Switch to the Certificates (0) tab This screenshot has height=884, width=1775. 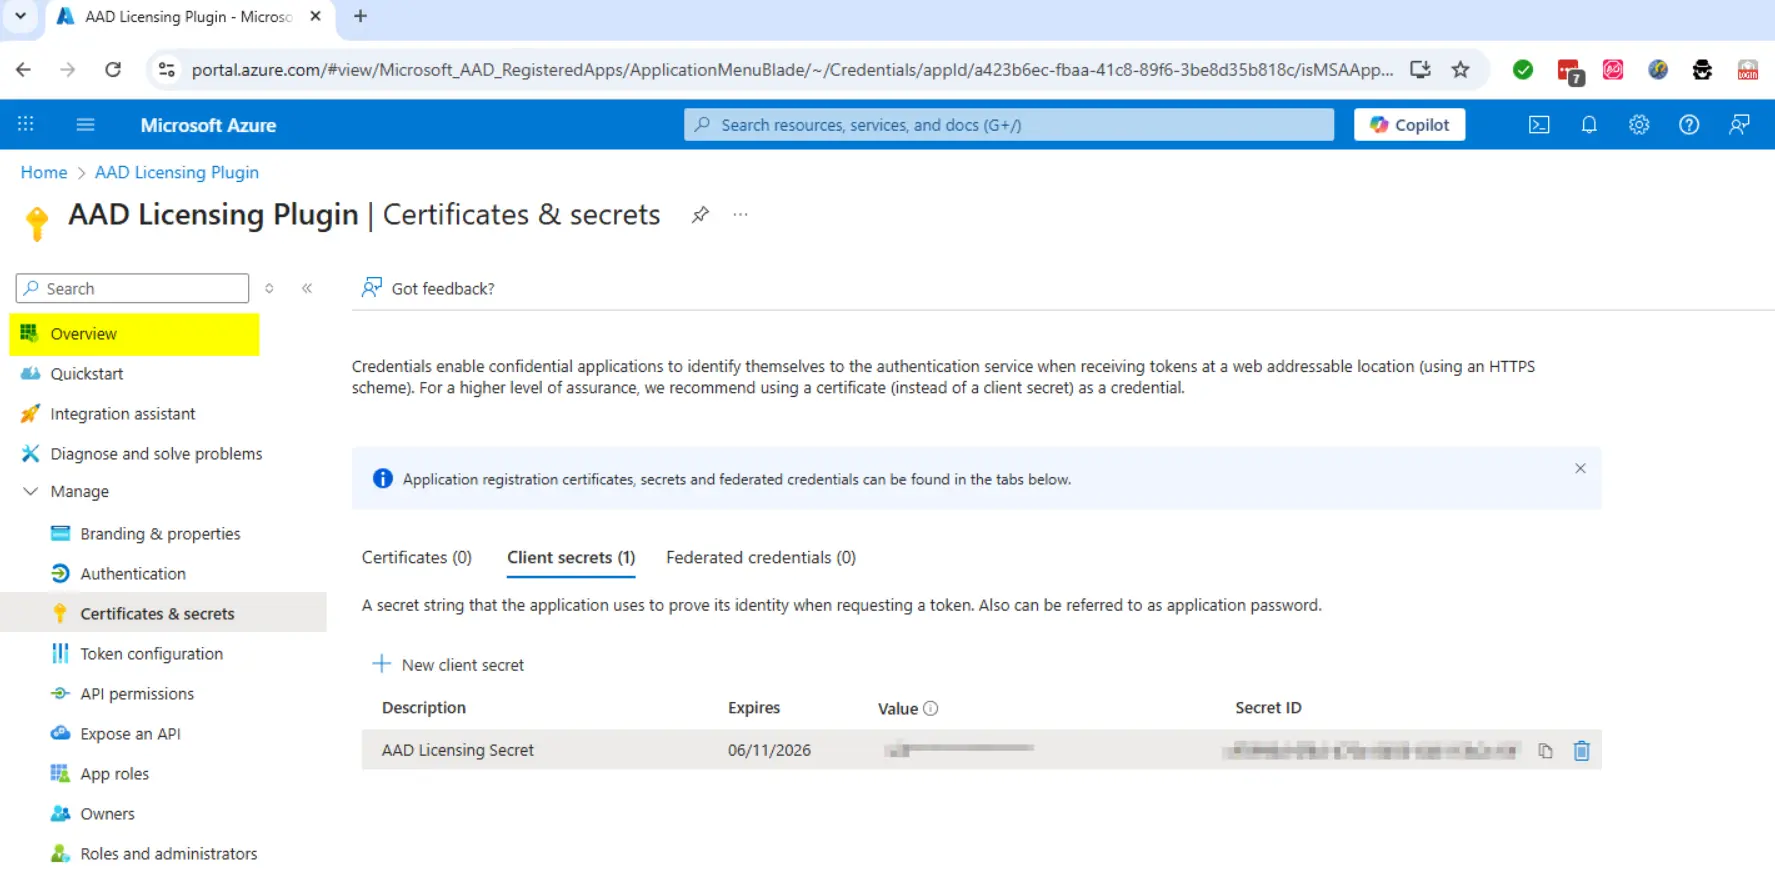pyautogui.click(x=416, y=558)
